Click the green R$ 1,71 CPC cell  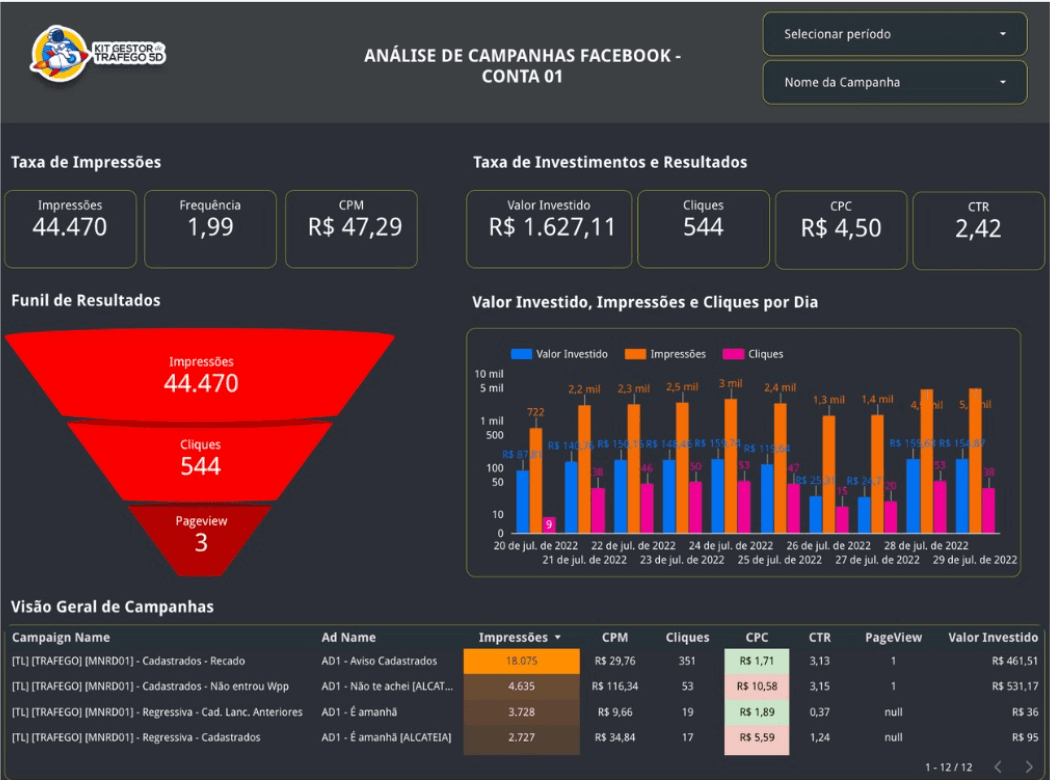click(756, 661)
